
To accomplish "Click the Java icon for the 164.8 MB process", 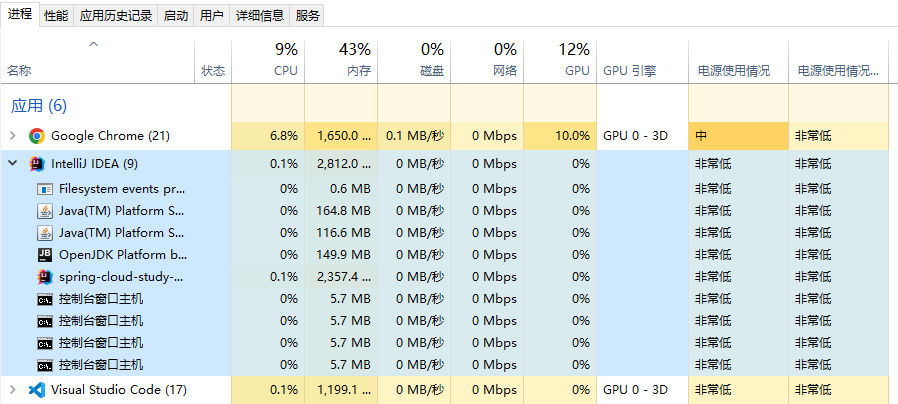I will [x=45, y=210].
